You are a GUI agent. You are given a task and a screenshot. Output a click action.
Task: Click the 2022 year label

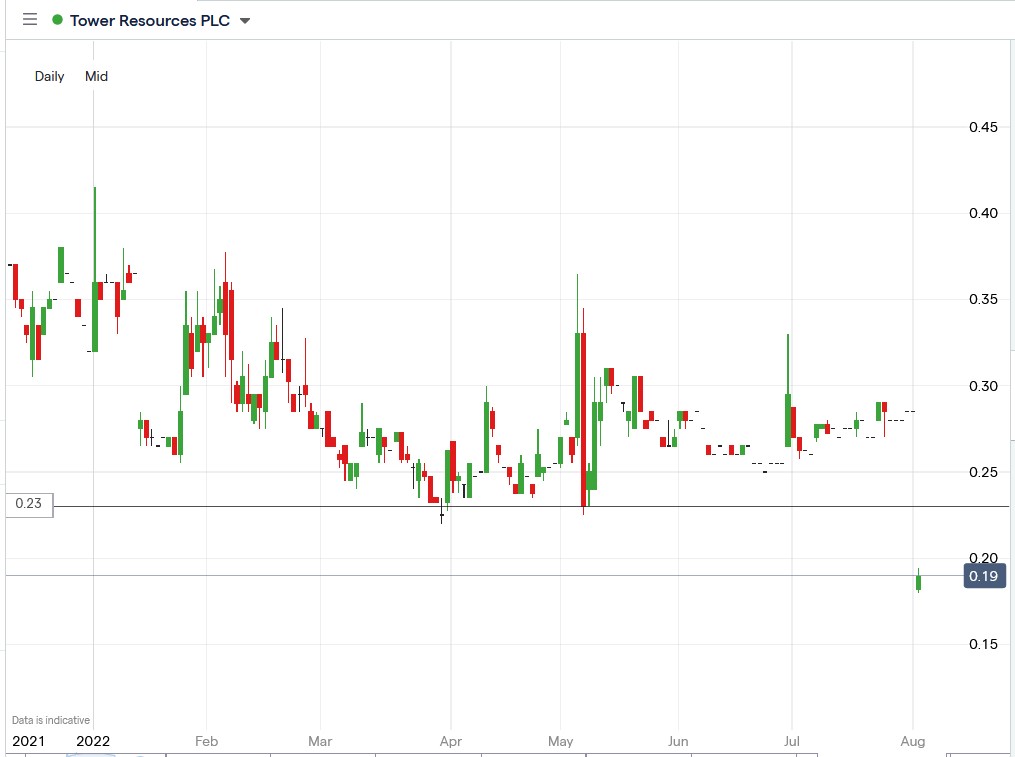coord(92,741)
